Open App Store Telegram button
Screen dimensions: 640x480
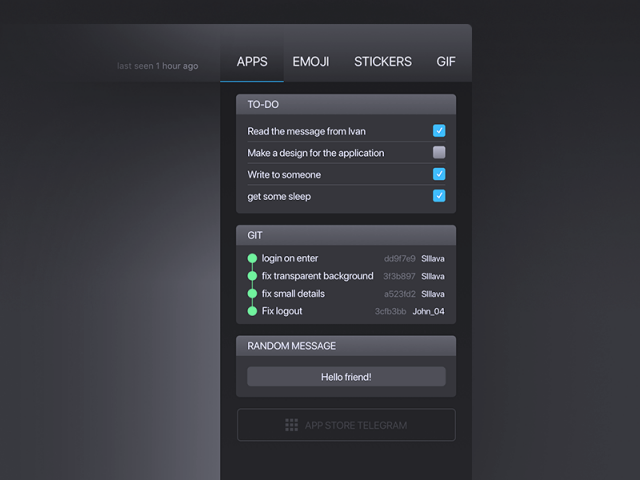[x=346, y=425]
